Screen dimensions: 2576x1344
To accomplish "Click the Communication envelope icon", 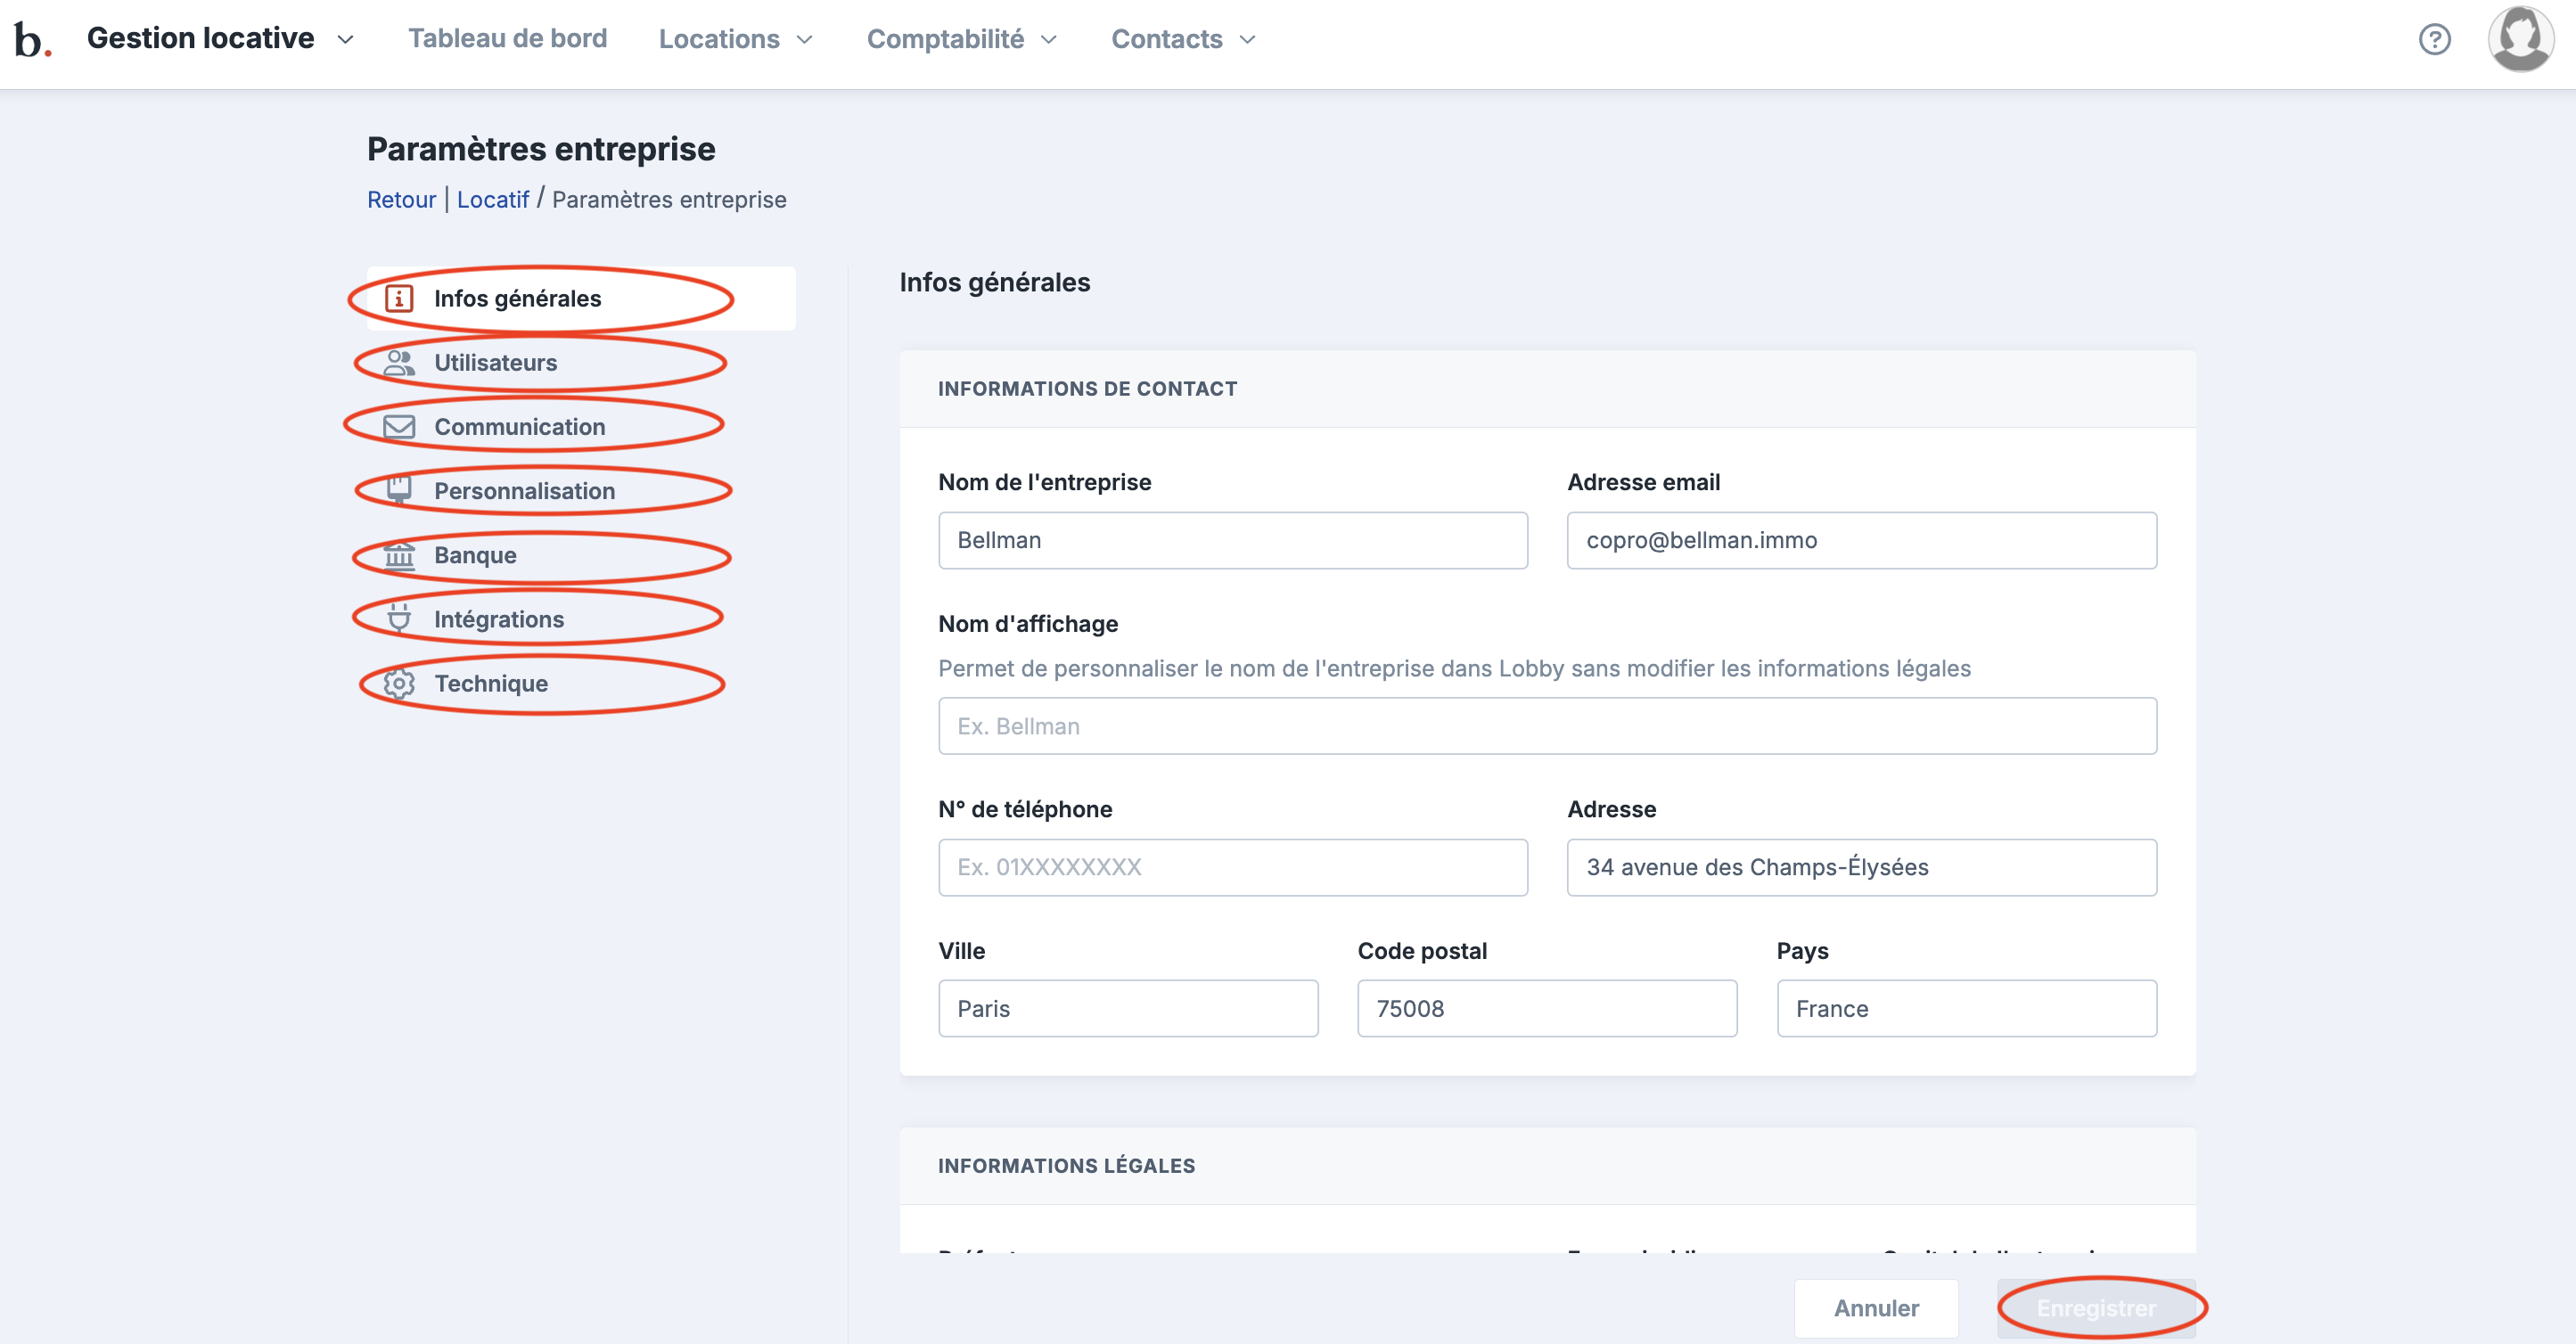I will (x=399, y=427).
